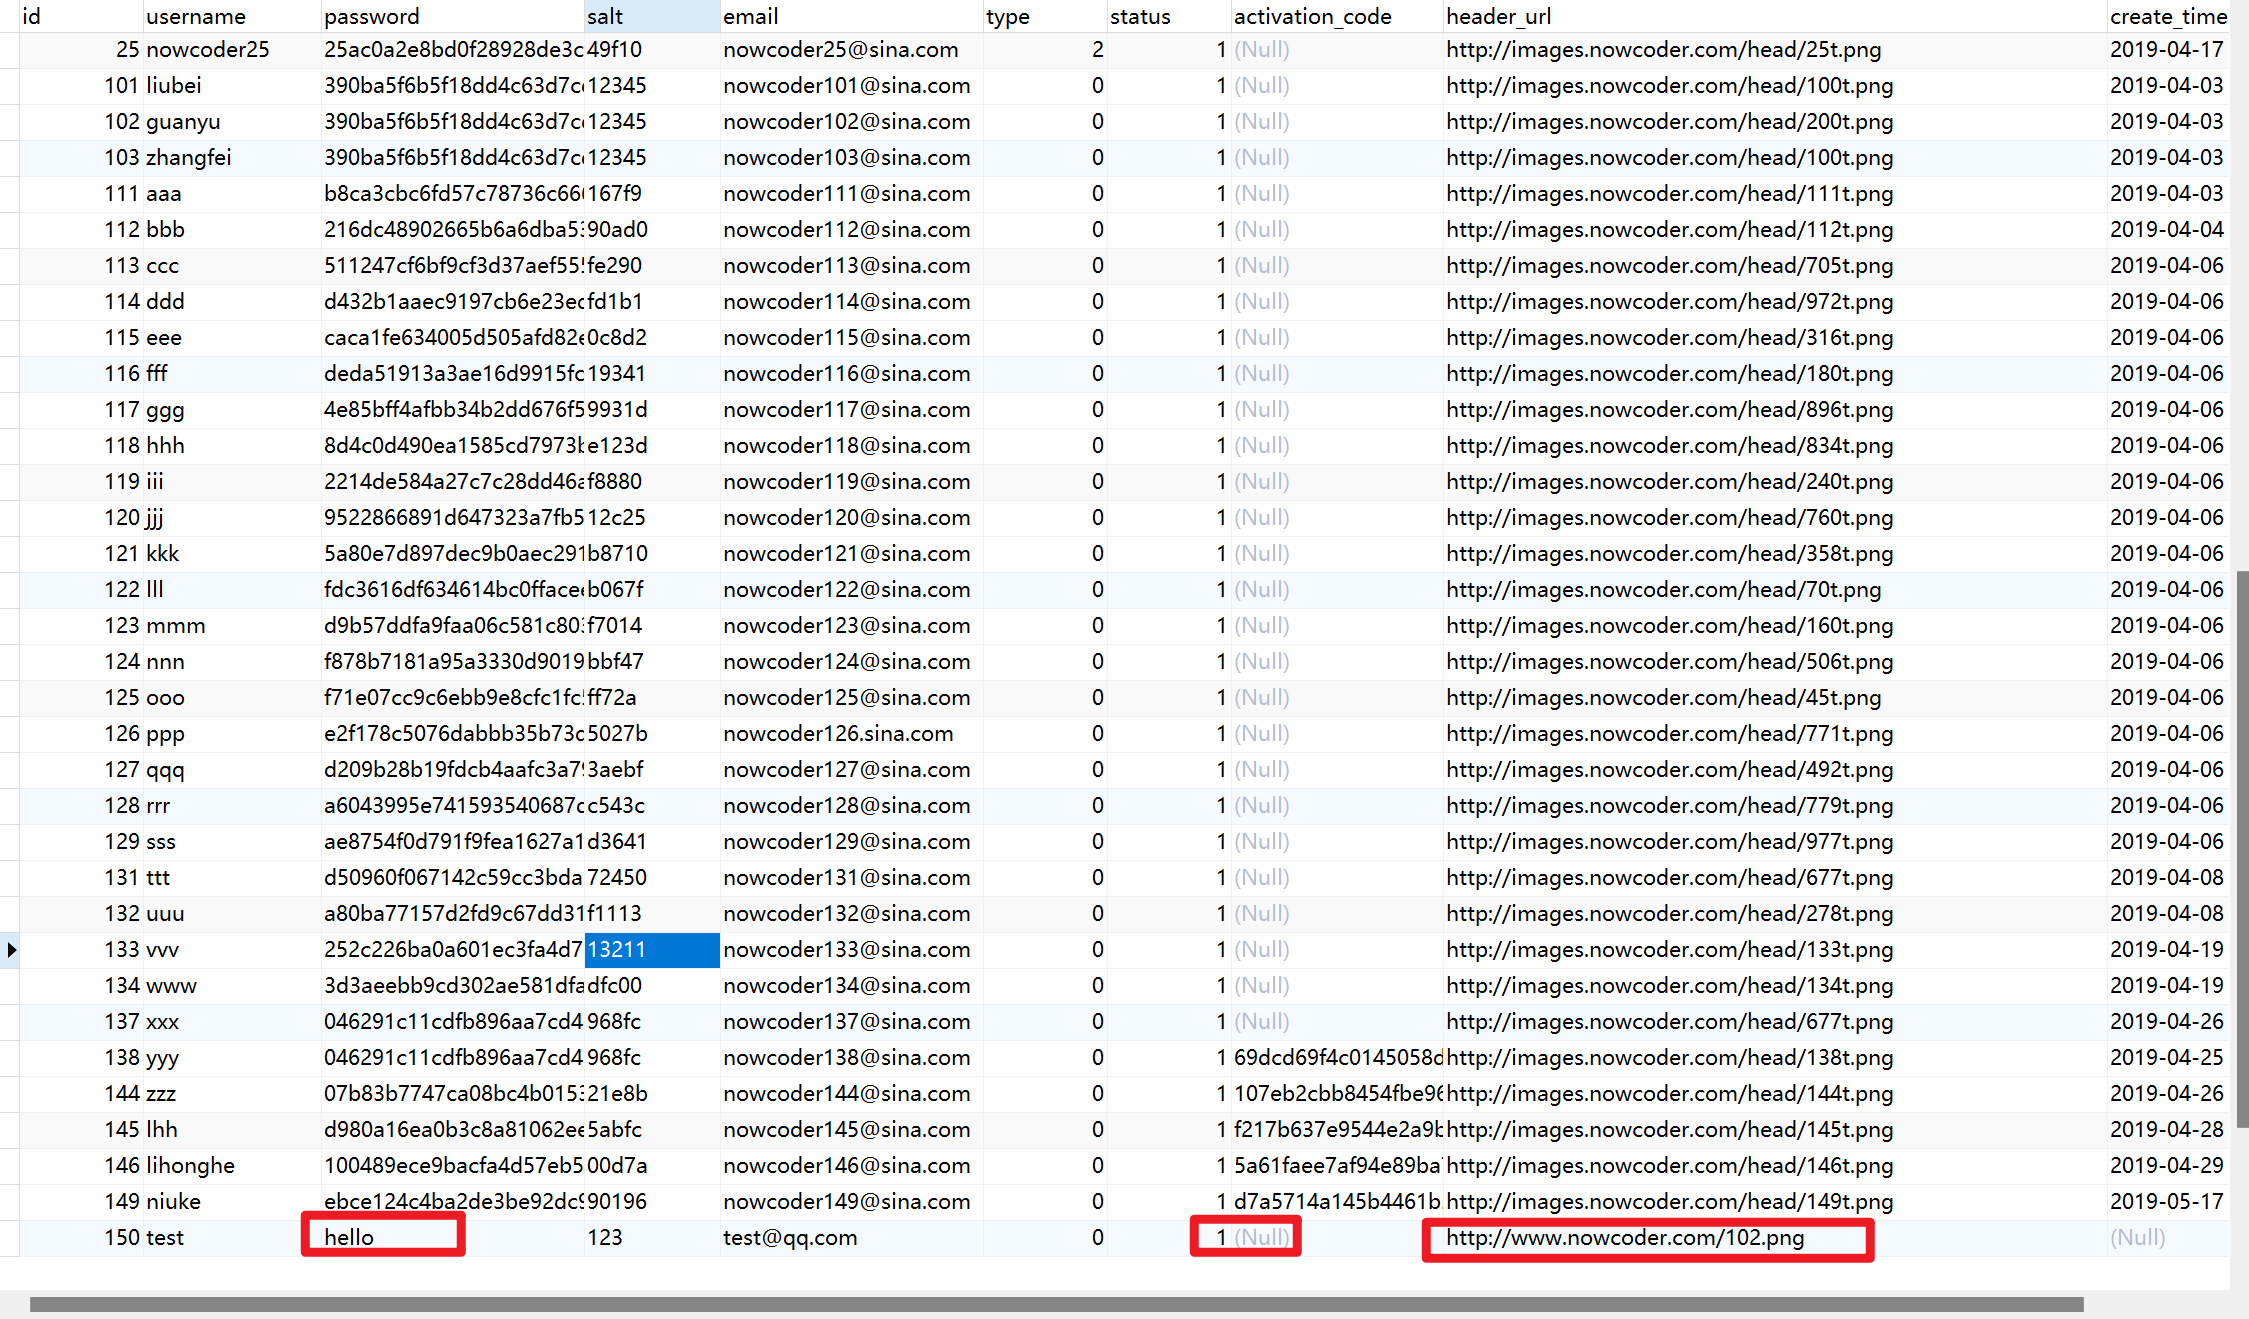Select salt value 'b067f'
Viewport: 2249px width, 1319px height.
tap(616, 590)
